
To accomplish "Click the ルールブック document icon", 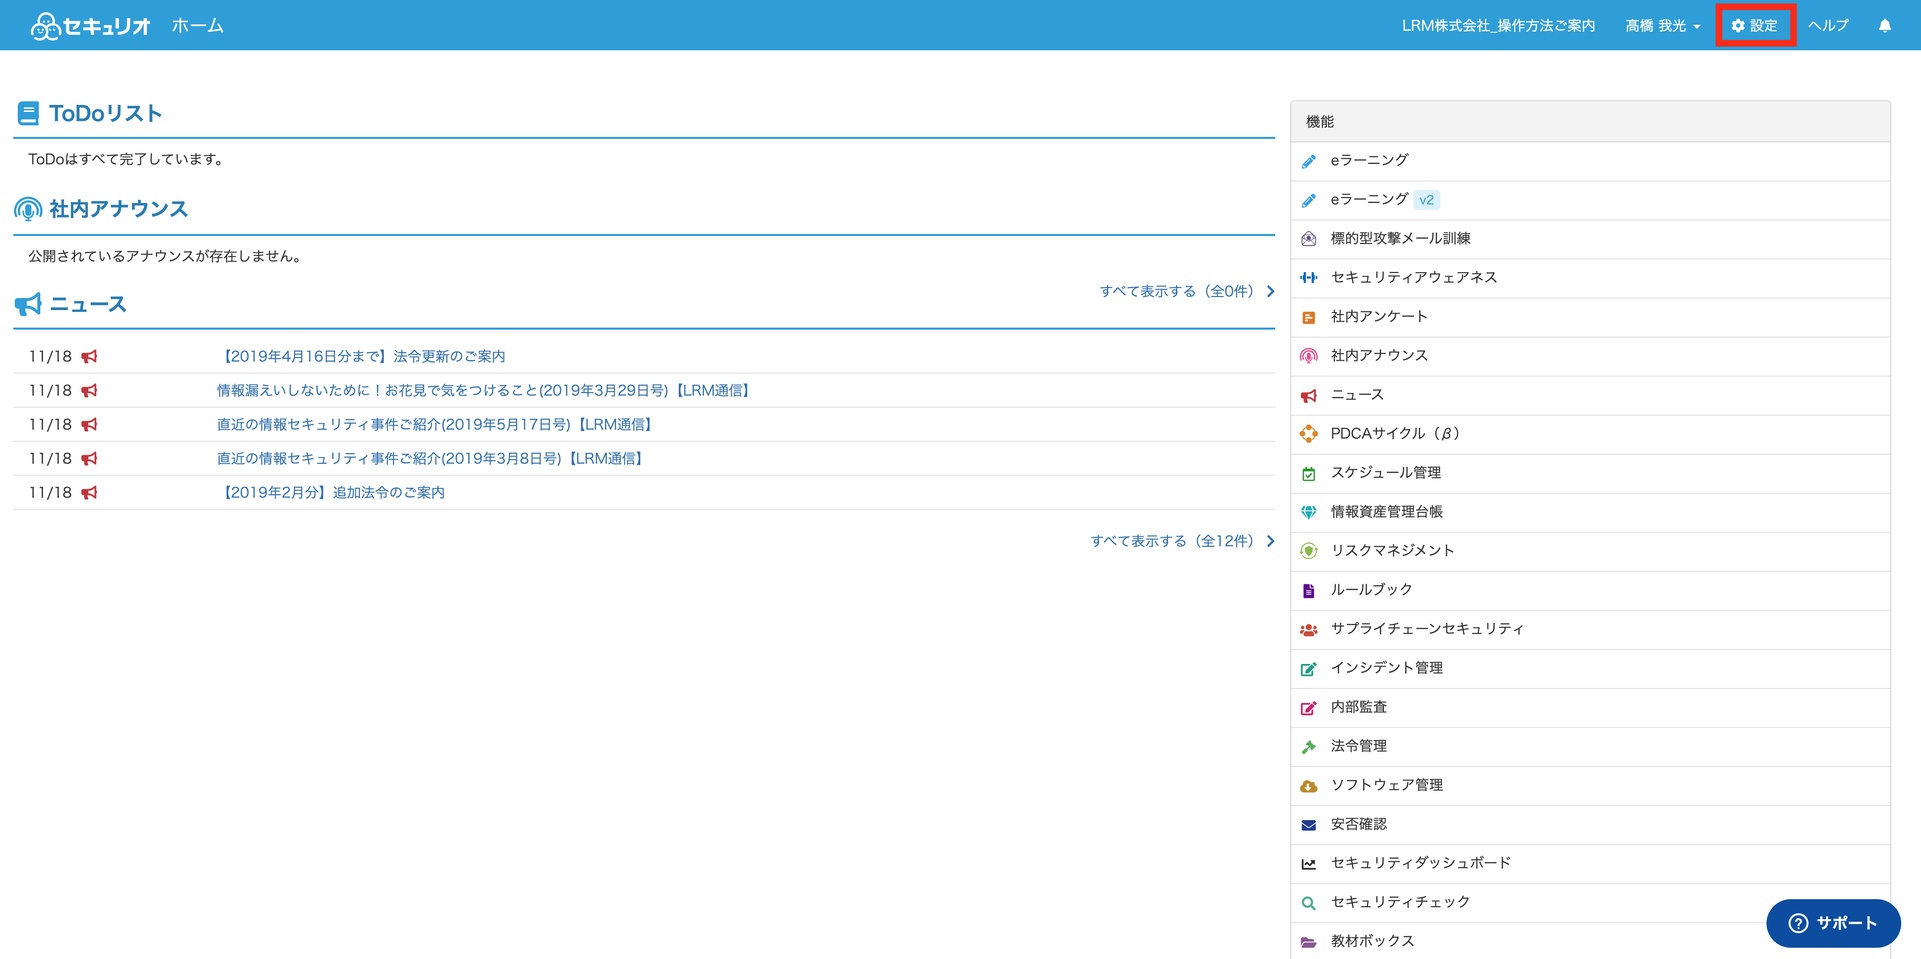I will pos(1308,590).
